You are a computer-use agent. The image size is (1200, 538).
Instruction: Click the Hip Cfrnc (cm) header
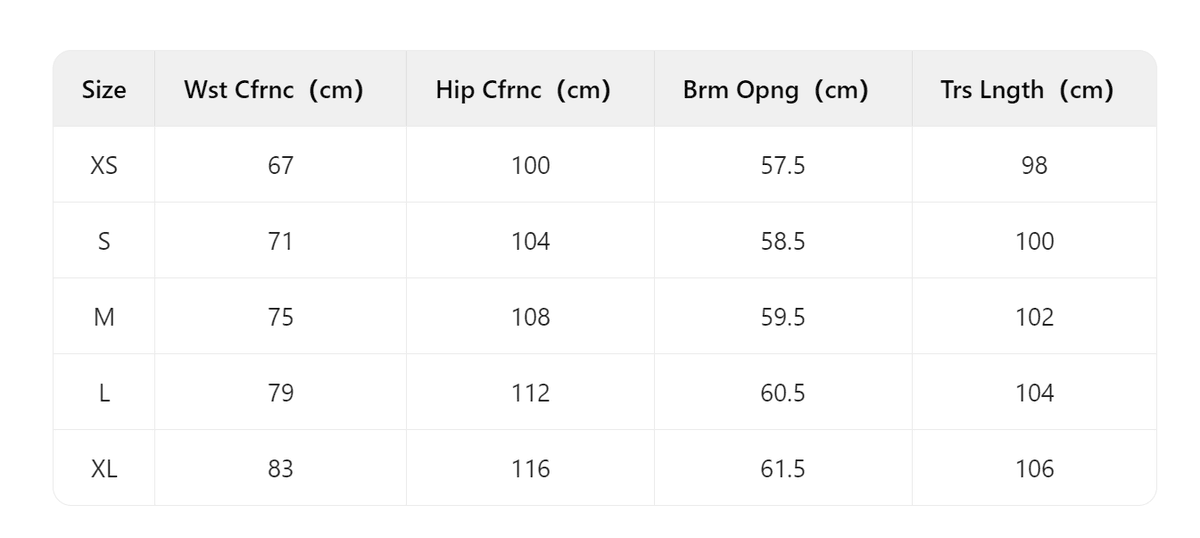click(523, 90)
